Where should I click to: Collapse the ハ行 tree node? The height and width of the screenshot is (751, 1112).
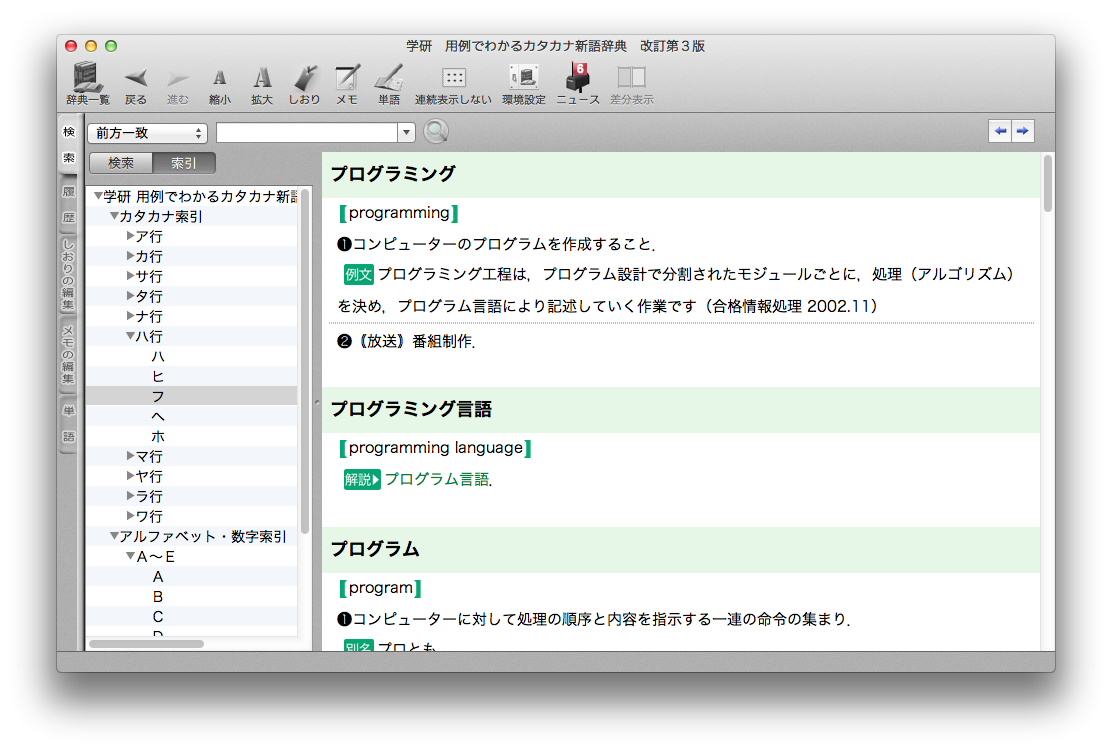131,337
